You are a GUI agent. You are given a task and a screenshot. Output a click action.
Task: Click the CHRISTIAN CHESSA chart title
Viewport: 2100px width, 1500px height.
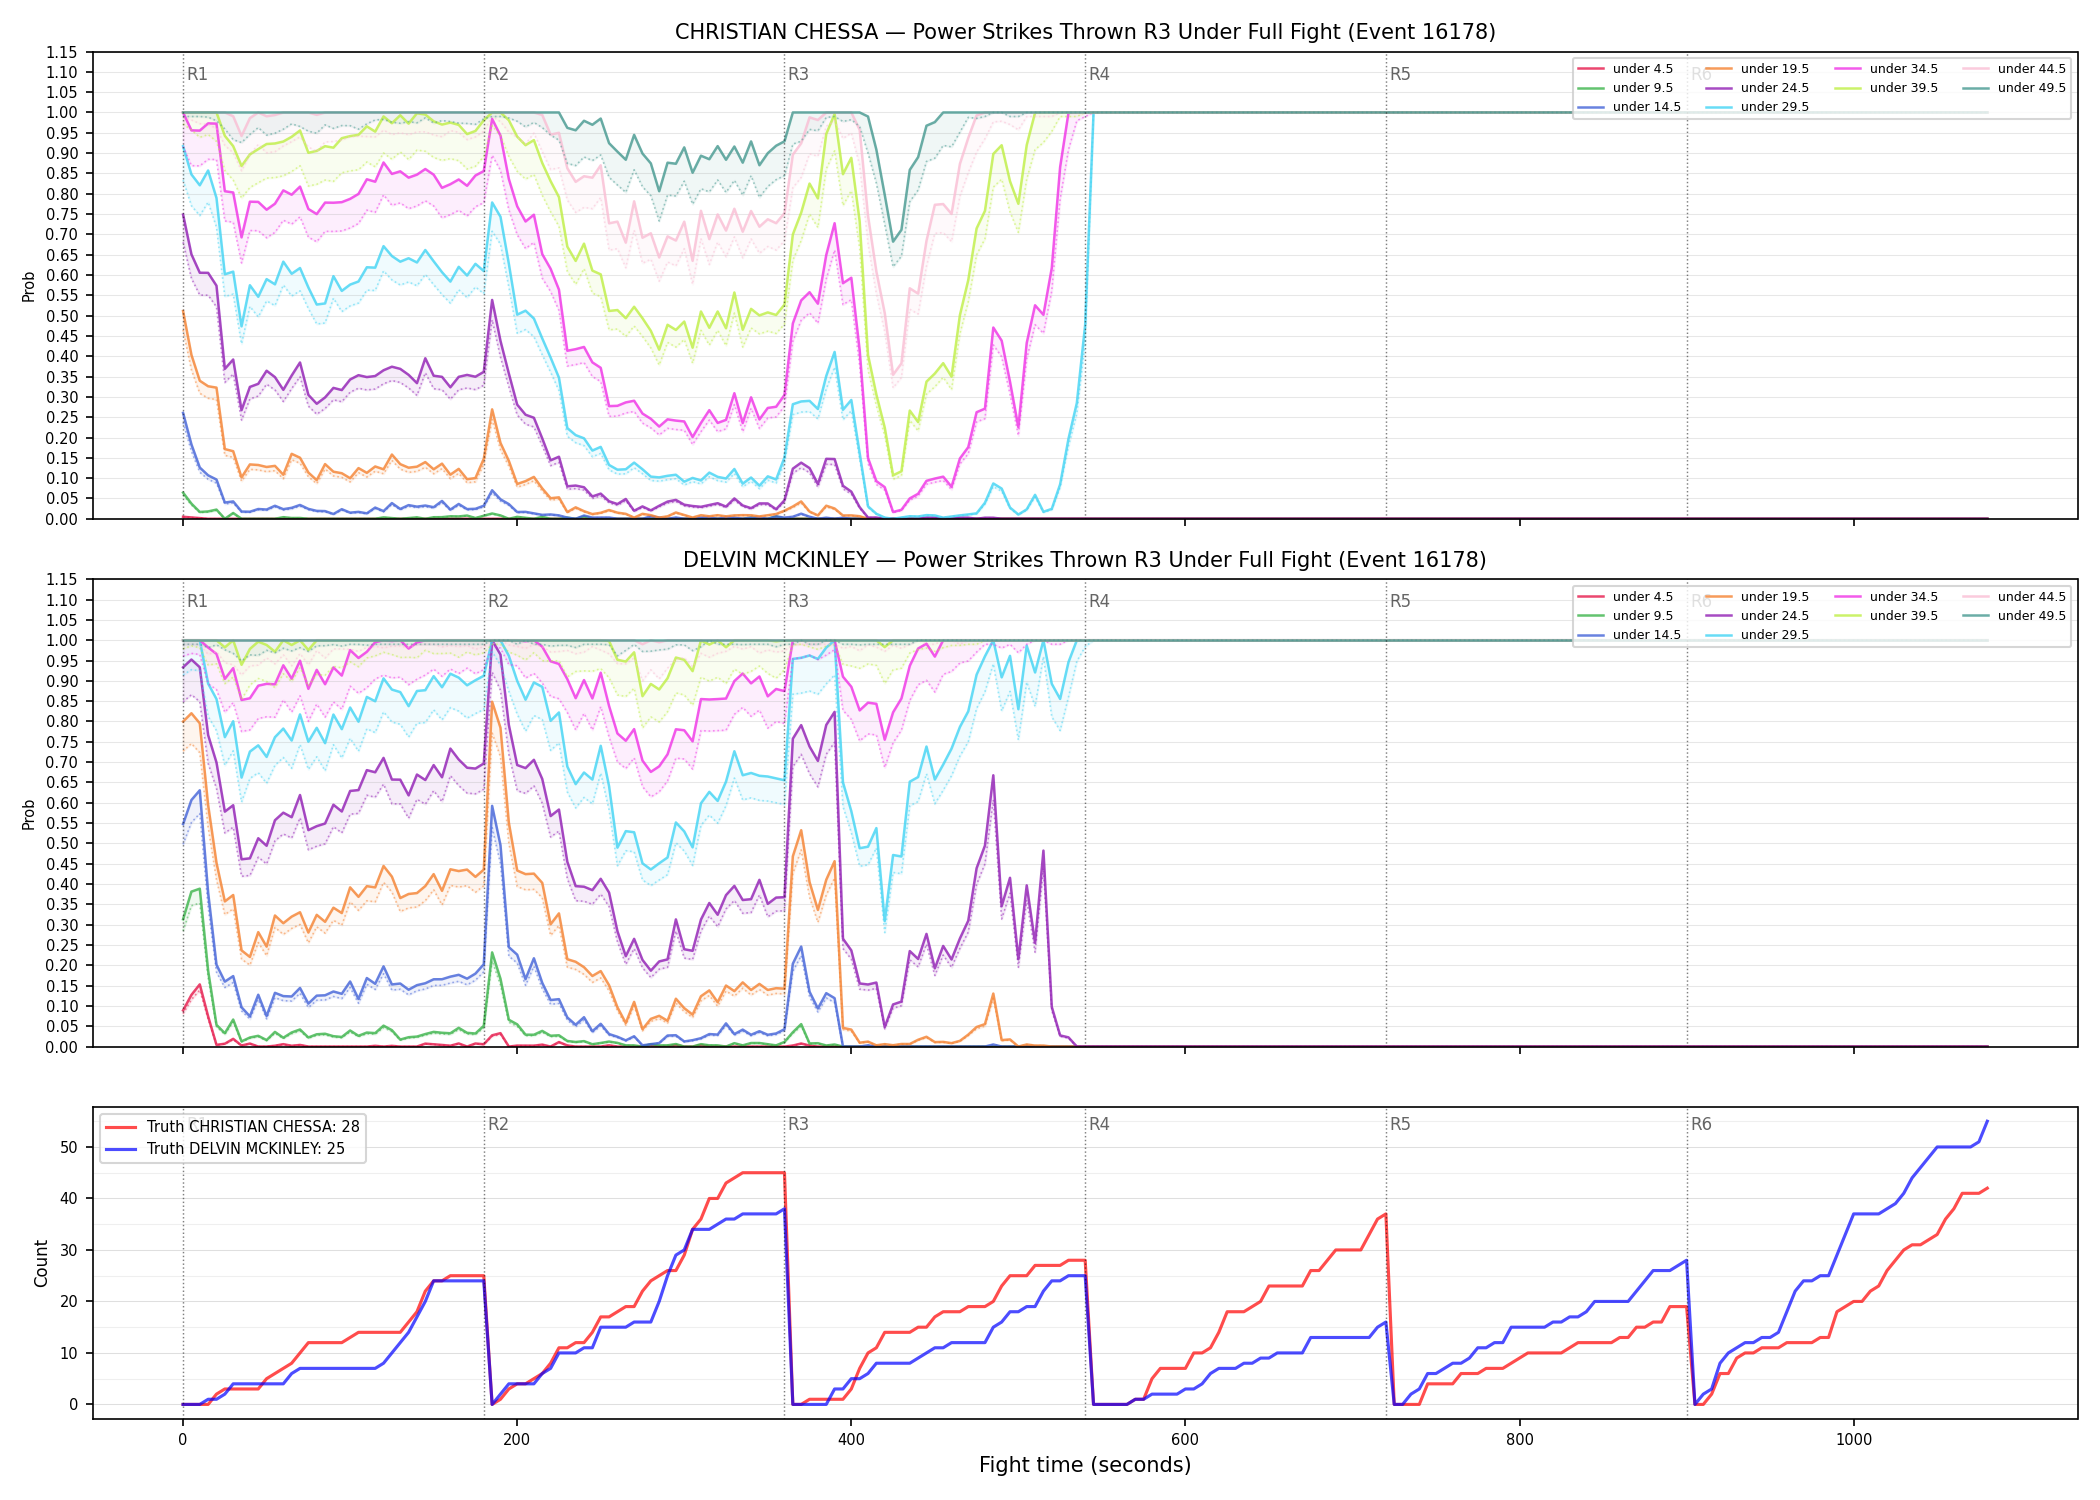point(1085,32)
